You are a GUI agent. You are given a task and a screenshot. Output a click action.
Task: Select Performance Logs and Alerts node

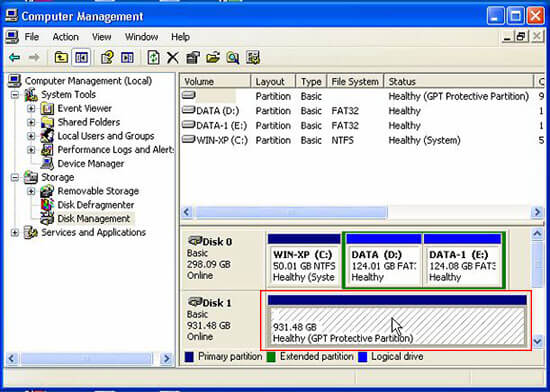[115, 150]
